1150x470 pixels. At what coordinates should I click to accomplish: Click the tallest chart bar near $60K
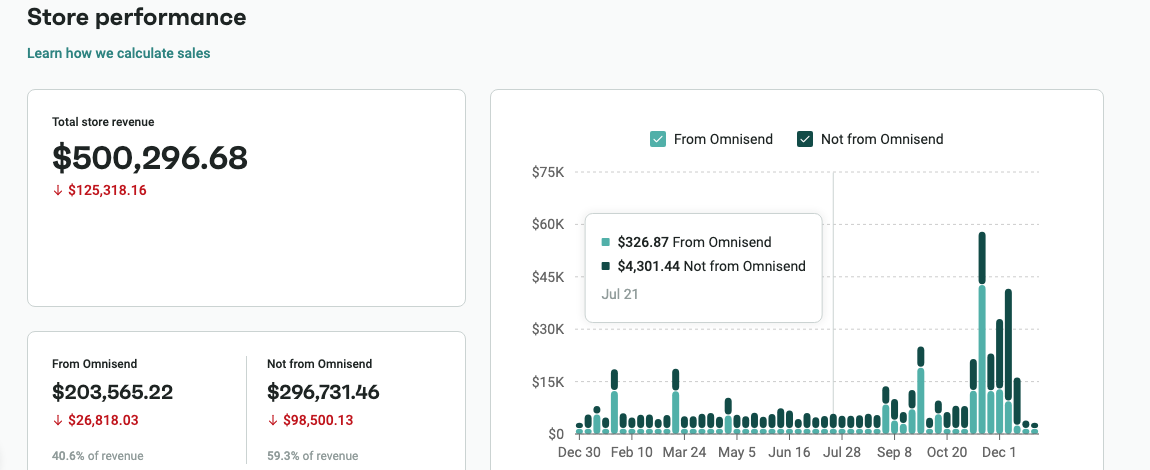pos(982,333)
